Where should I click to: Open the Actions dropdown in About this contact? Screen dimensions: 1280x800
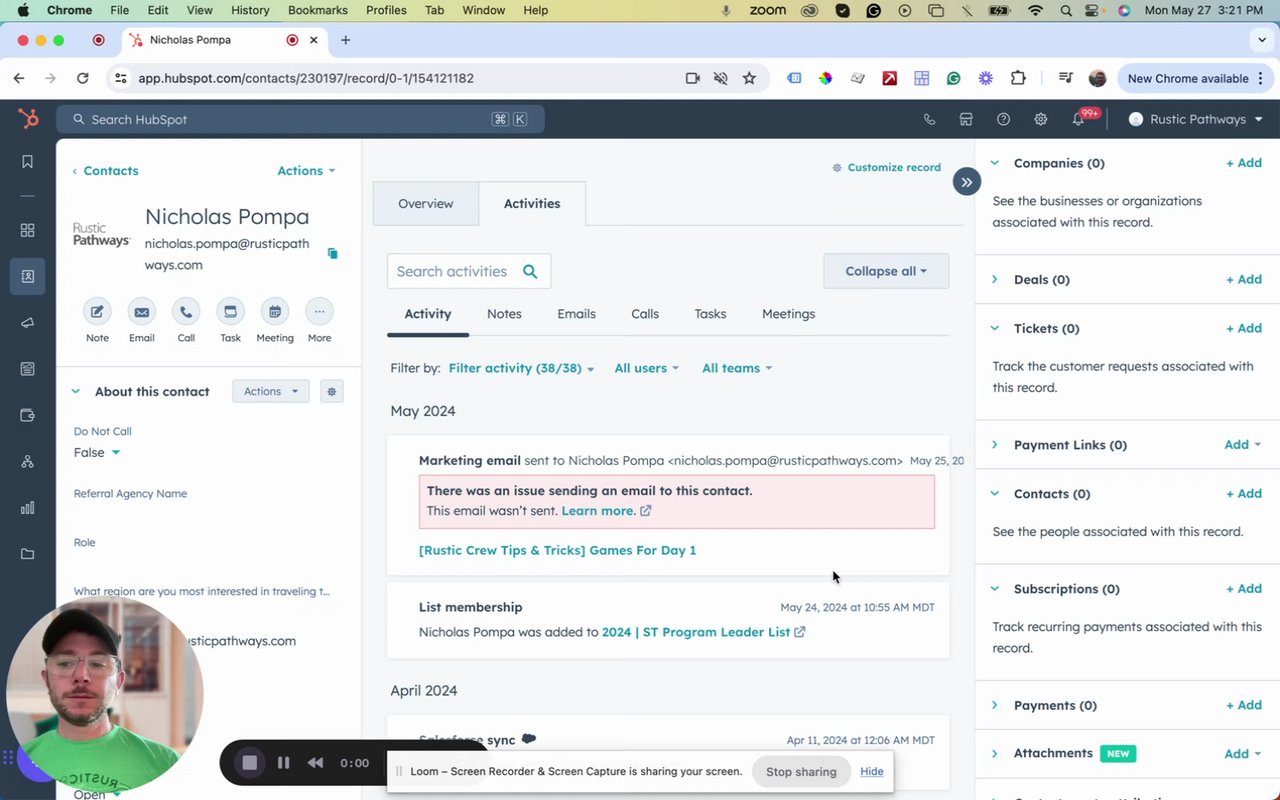point(271,391)
